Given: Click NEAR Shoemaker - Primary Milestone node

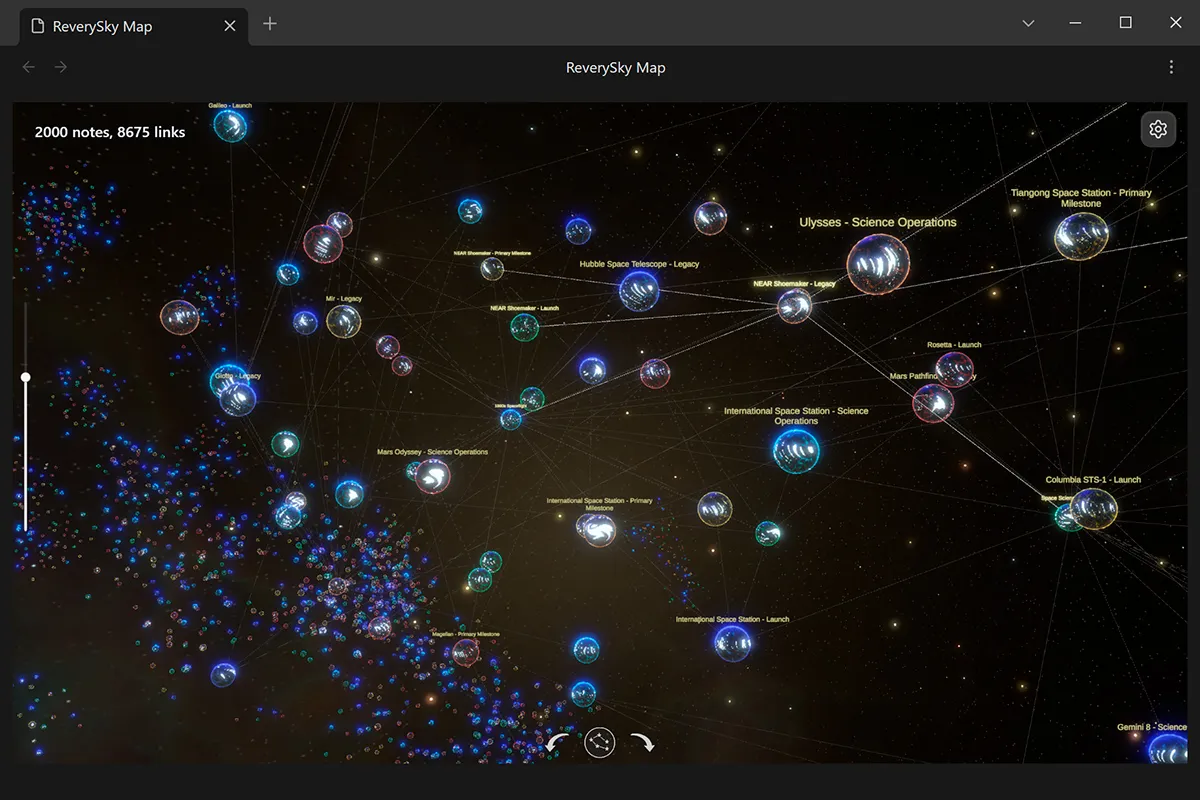Looking at the screenshot, I should (492, 268).
